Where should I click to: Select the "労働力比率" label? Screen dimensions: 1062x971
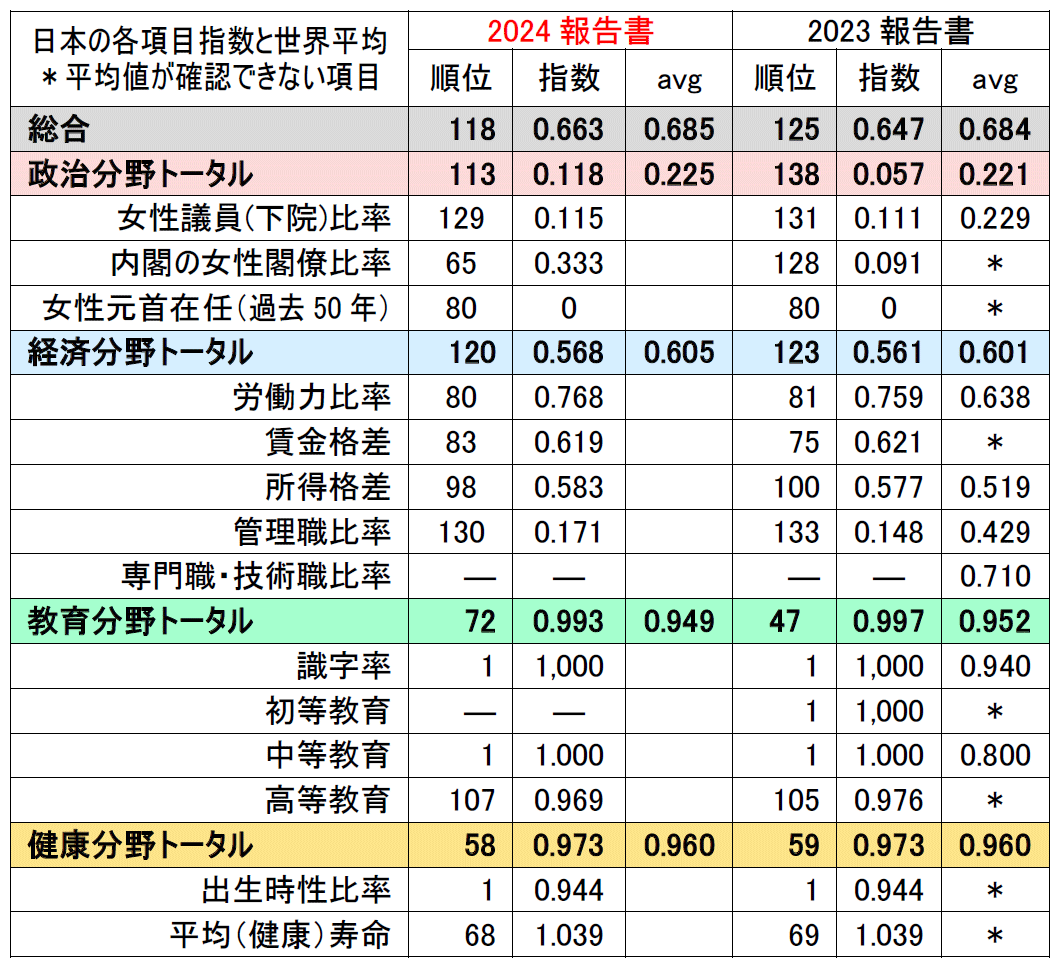coord(312,397)
